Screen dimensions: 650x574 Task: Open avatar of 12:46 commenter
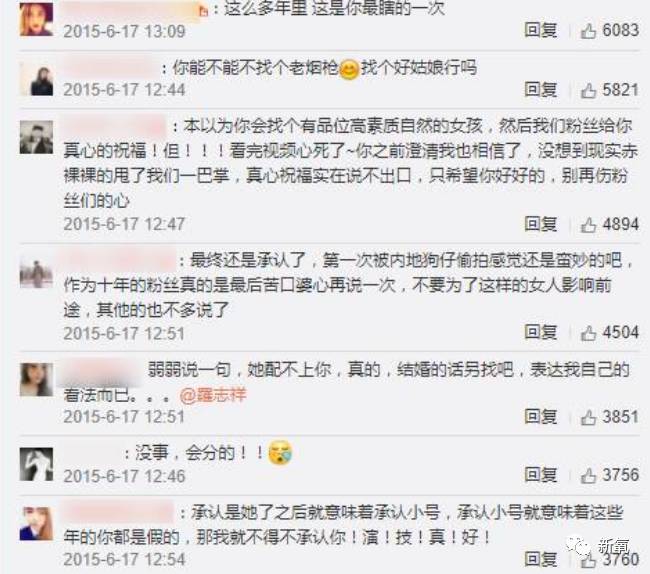click(x=36, y=464)
